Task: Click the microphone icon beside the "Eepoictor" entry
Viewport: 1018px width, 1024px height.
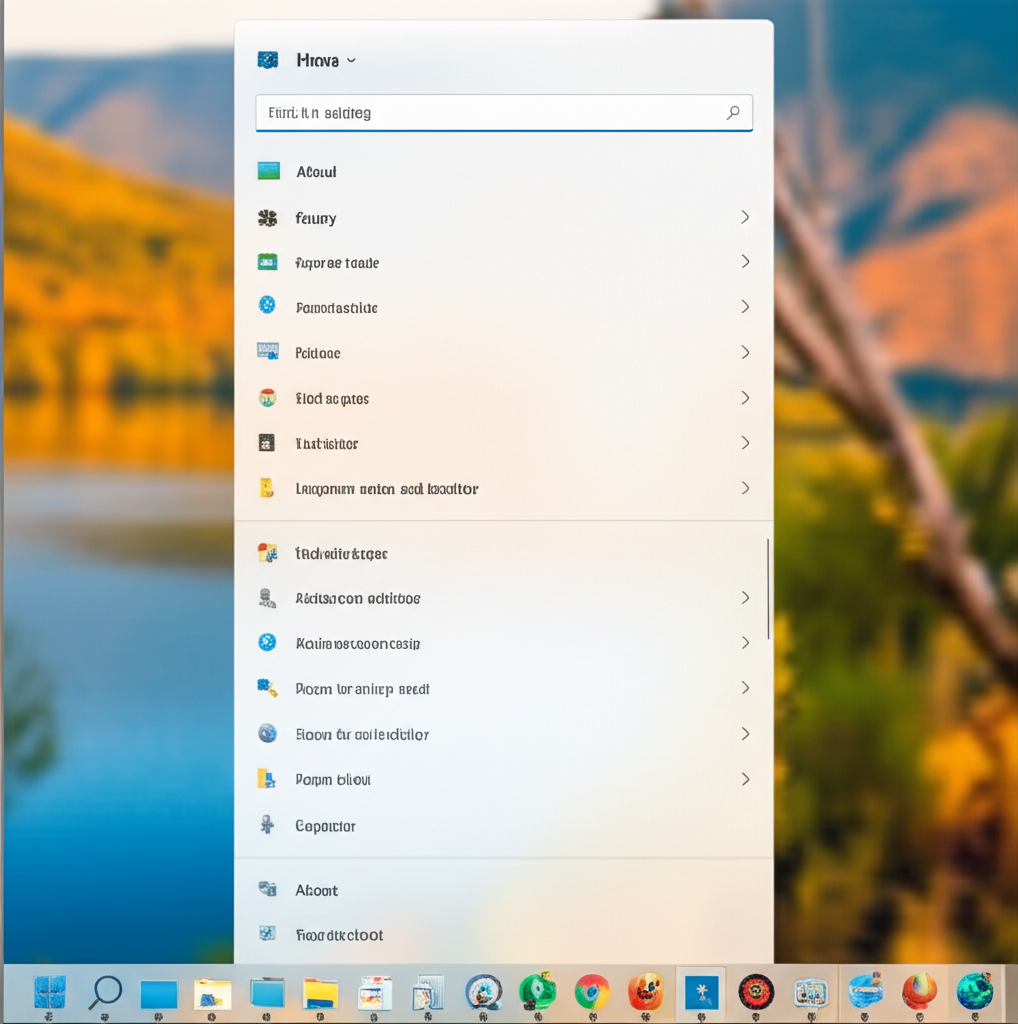Action: (x=267, y=825)
